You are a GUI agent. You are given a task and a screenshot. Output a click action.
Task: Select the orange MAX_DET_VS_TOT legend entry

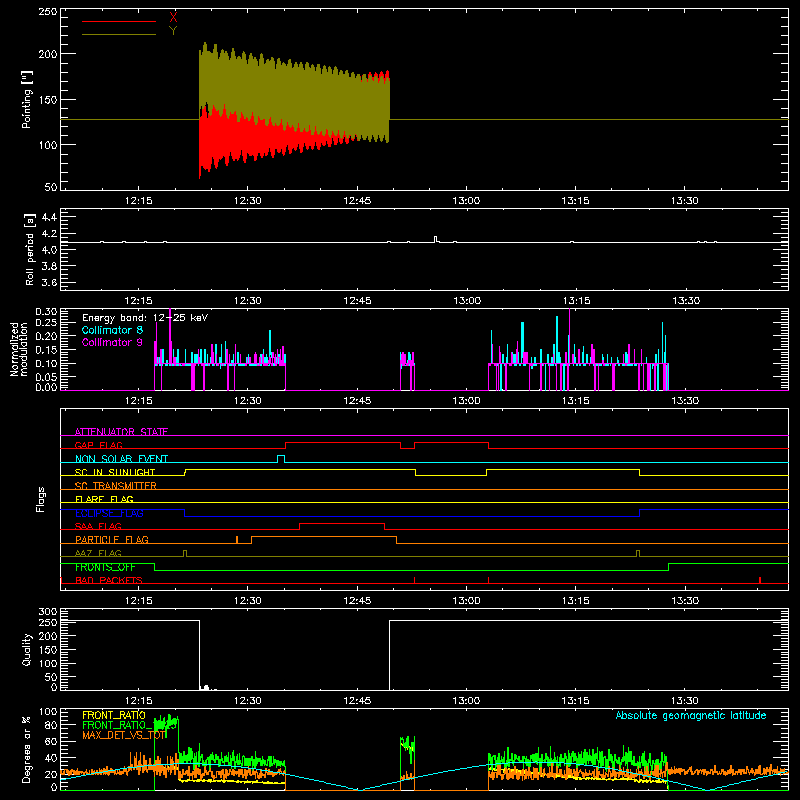click(124, 735)
